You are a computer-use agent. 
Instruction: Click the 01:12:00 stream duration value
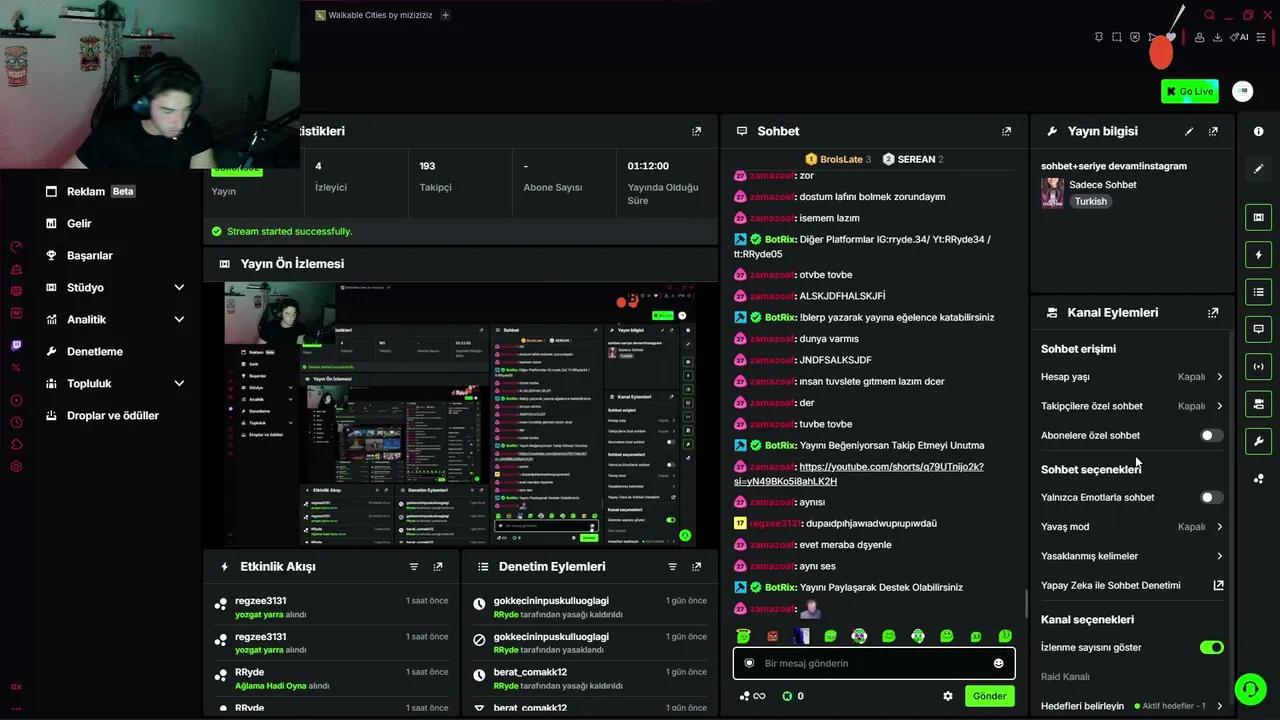pyautogui.click(x=648, y=166)
